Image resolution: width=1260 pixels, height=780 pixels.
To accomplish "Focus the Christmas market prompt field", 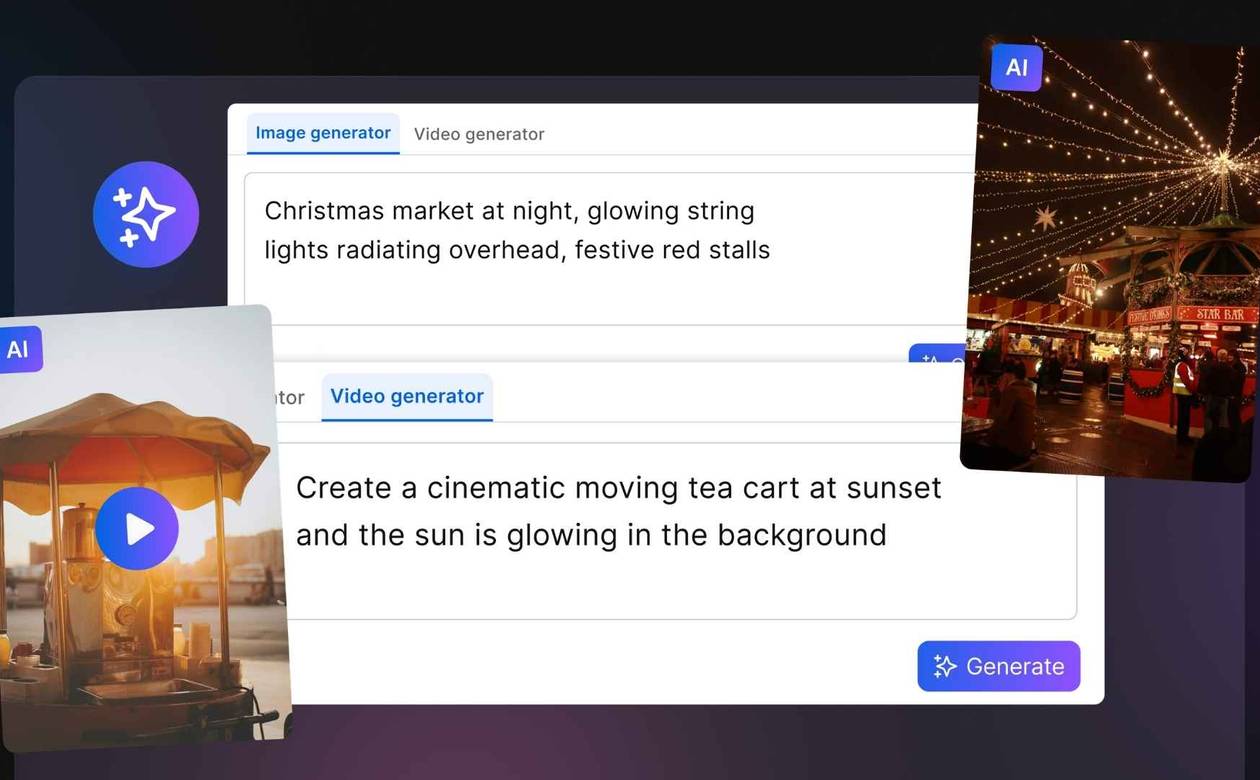I will [x=610, y=248].
